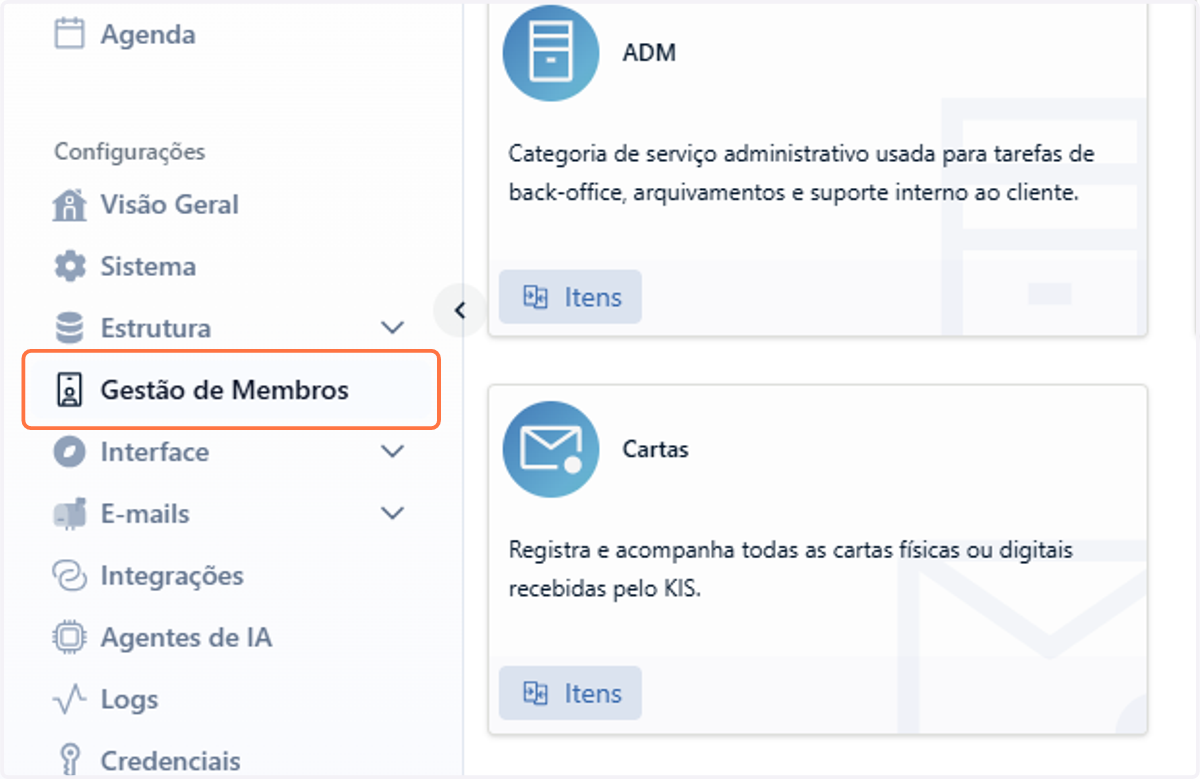Click the ADM category description text
The height and width of the screenshot is (779, 1200).
point(802,174)
